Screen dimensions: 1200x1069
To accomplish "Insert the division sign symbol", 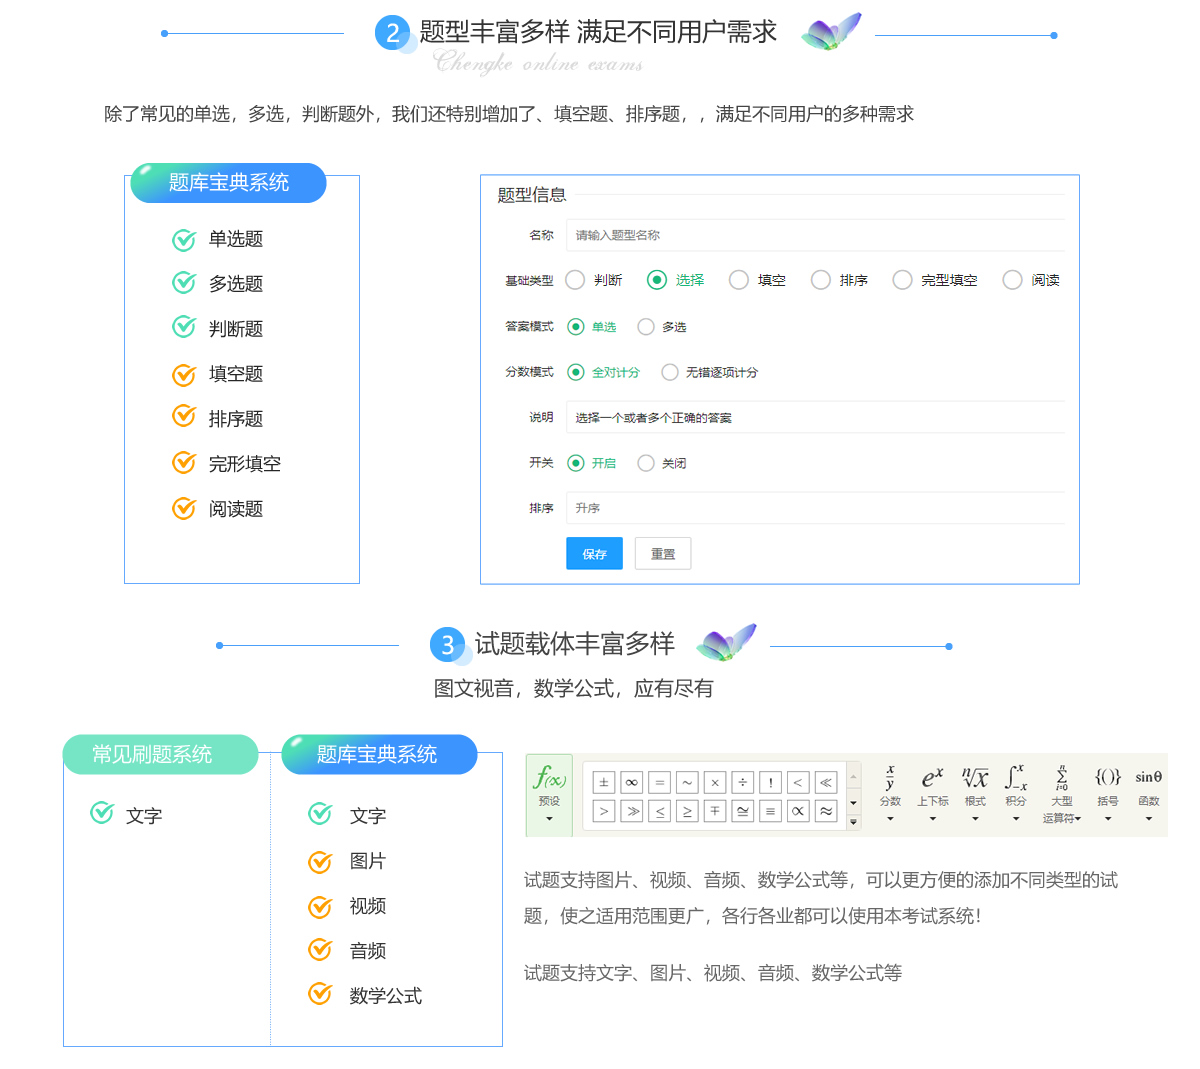I will click(x=742, y=783).
